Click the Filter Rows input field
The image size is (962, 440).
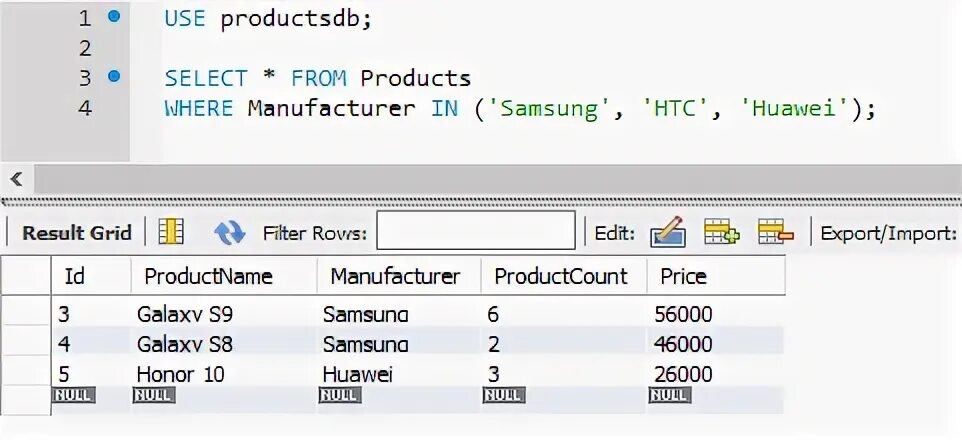[x=475, y=233]
